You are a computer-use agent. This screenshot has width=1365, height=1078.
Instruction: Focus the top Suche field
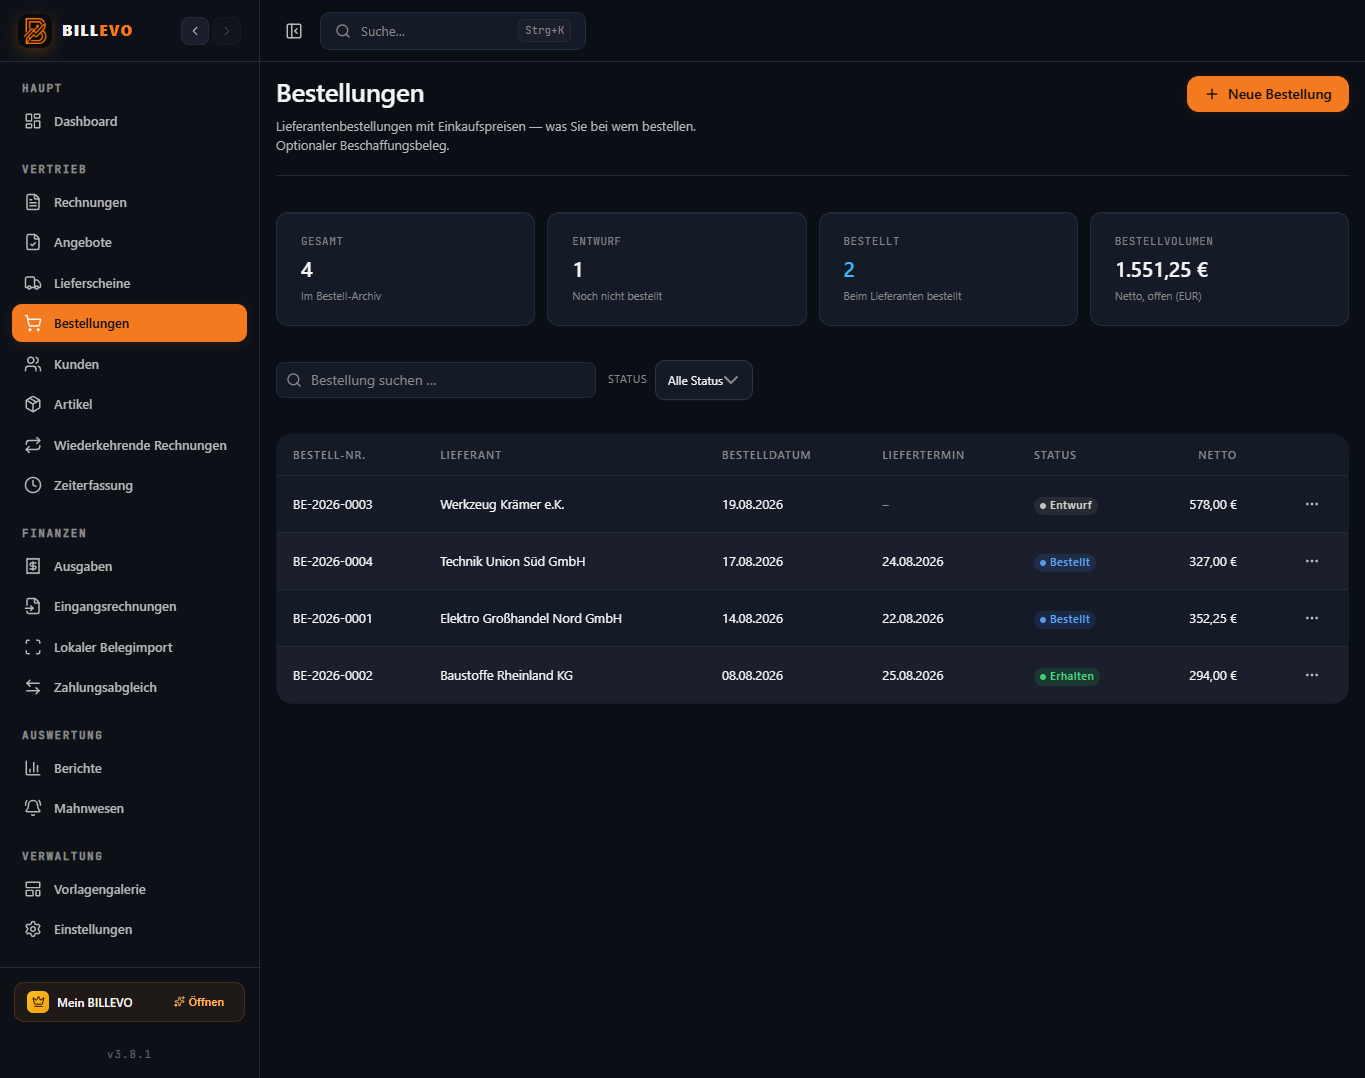point(453,31)
